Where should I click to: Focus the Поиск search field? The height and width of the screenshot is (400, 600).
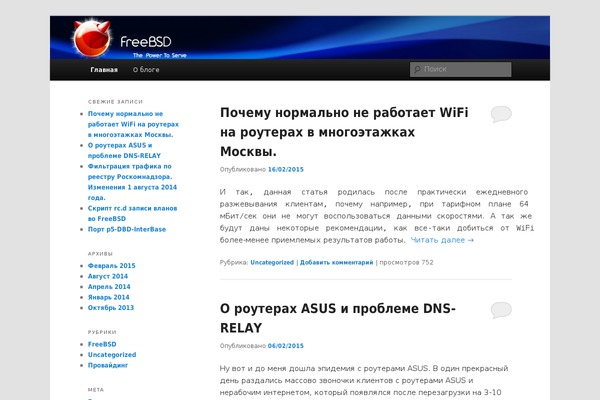coord(460,69)
